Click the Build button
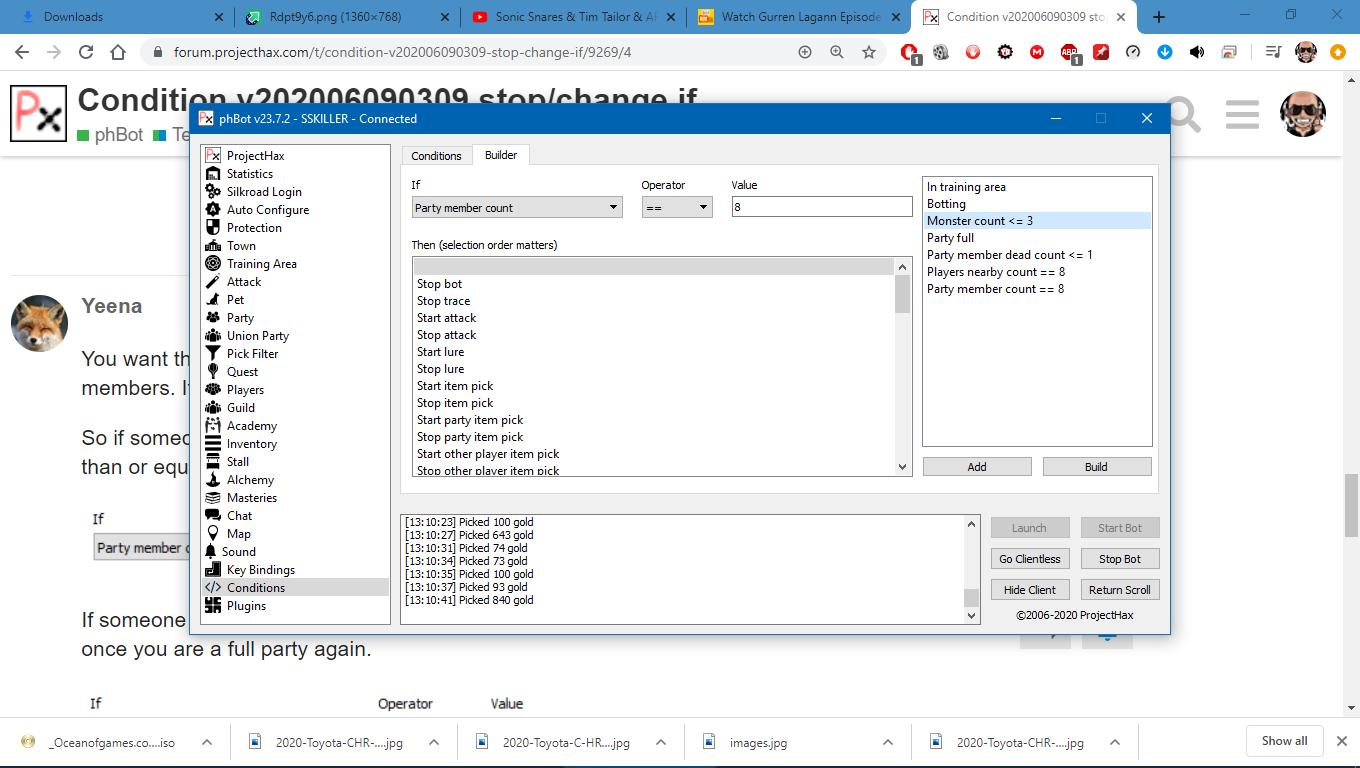 [x=1096, y=467]
